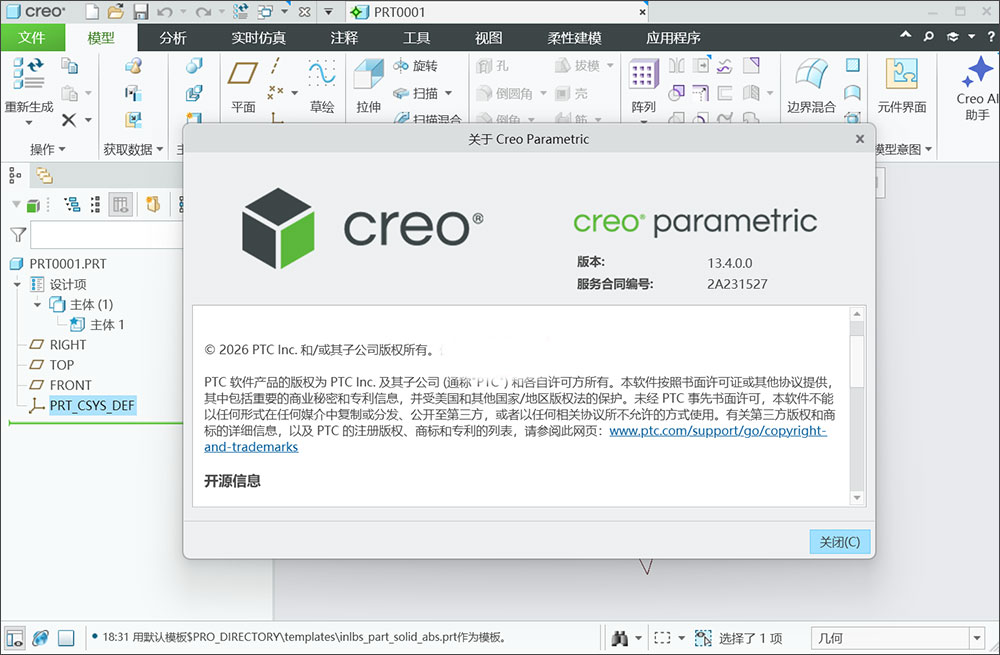Viewport: 1000px width, 655px height.
Task: Click the model tree search field
Action: point(107,235)
